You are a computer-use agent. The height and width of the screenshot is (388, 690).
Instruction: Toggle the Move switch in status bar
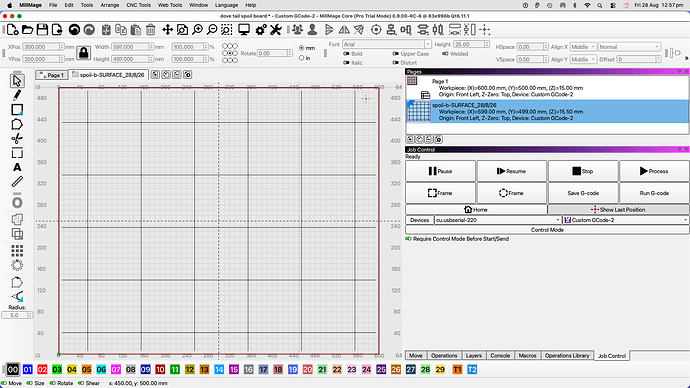pyautogui.click(x=5, y=383)
